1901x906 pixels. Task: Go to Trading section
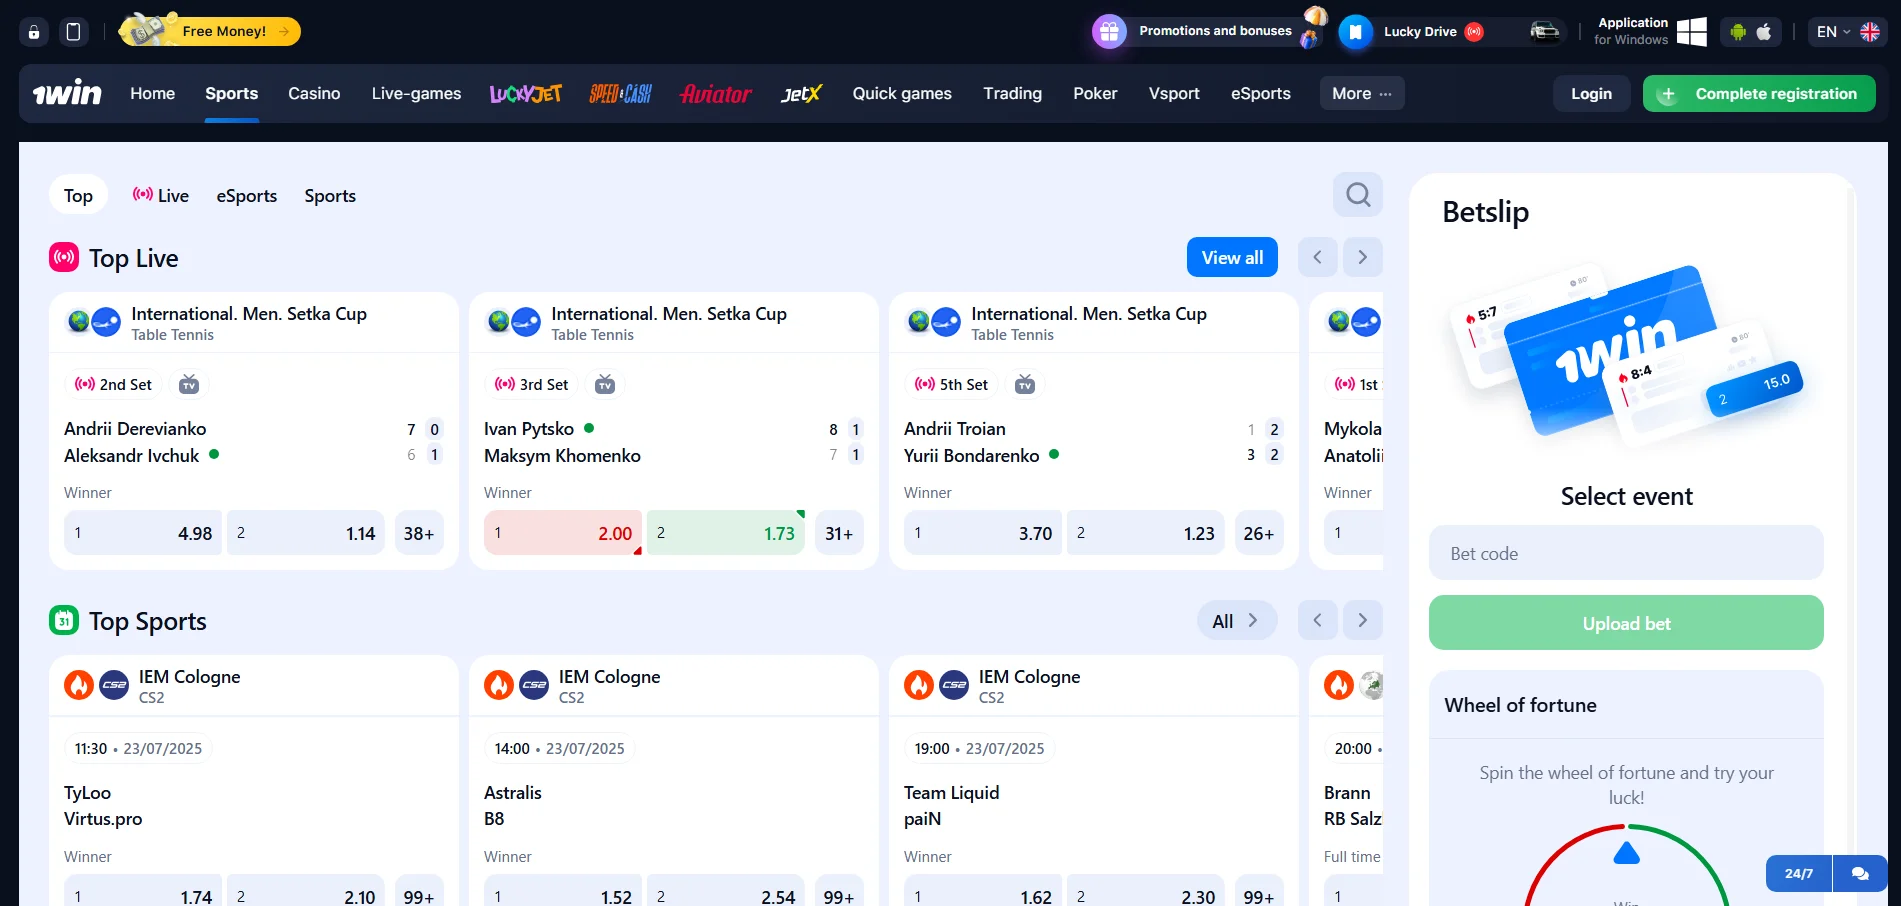click(1012, 93)
